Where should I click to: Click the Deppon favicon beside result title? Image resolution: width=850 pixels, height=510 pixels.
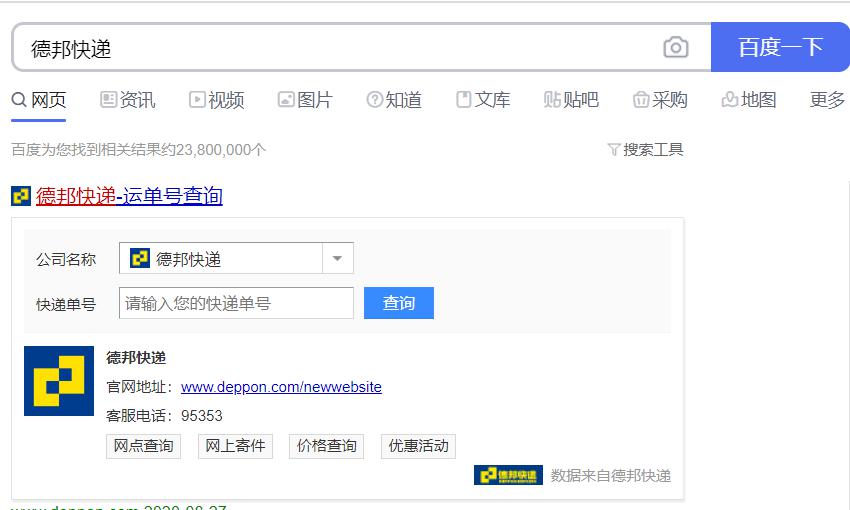click(x=21, y=196)
